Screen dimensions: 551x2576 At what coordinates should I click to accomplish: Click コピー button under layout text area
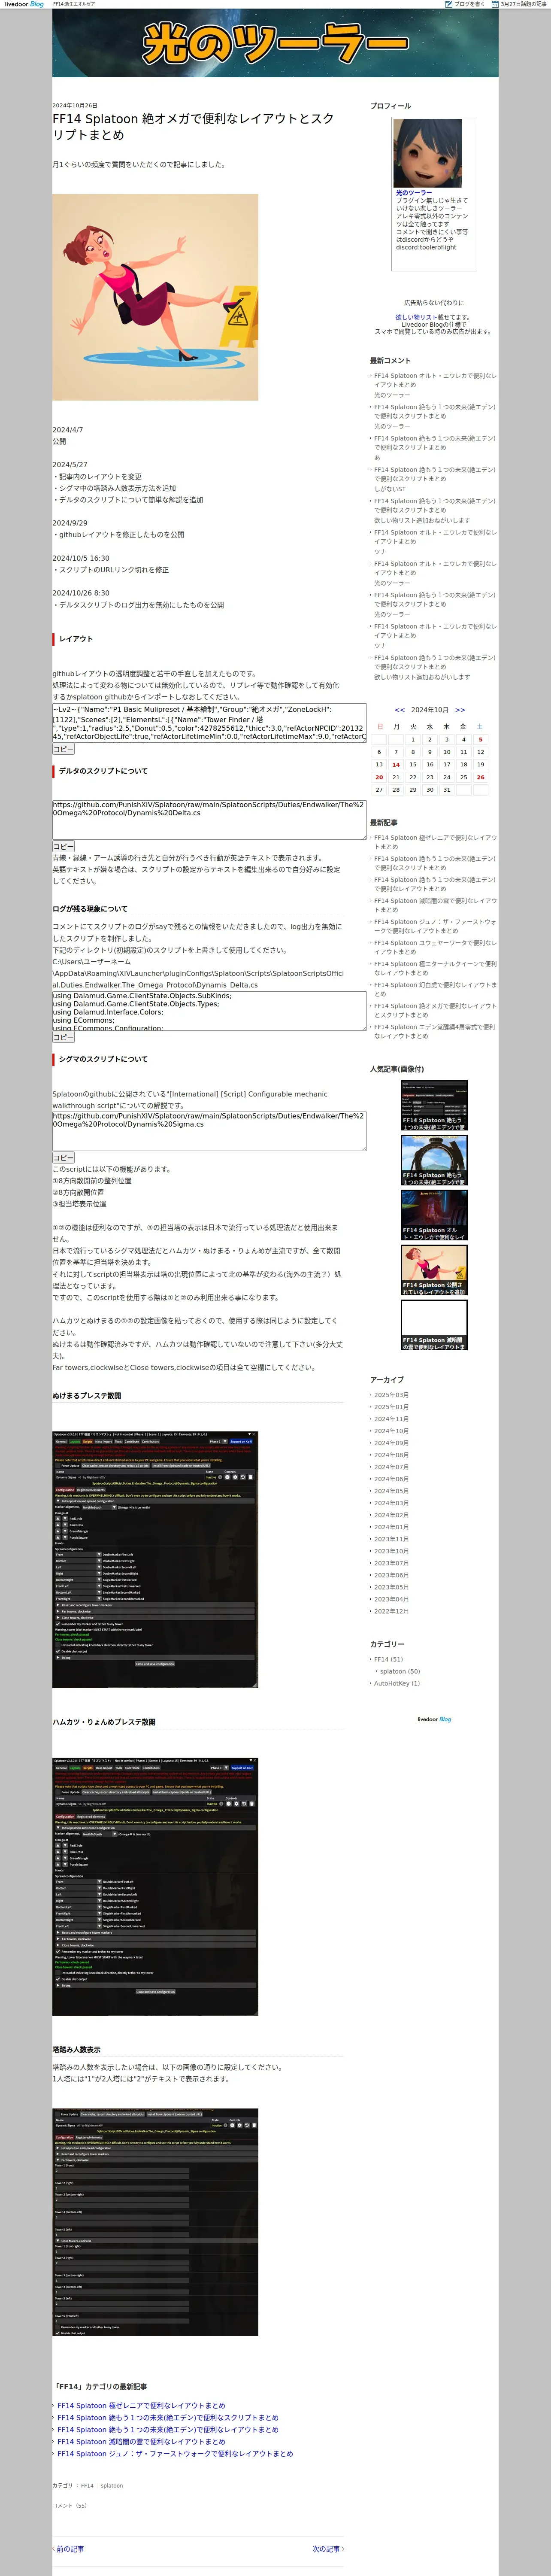coord(63,749)
